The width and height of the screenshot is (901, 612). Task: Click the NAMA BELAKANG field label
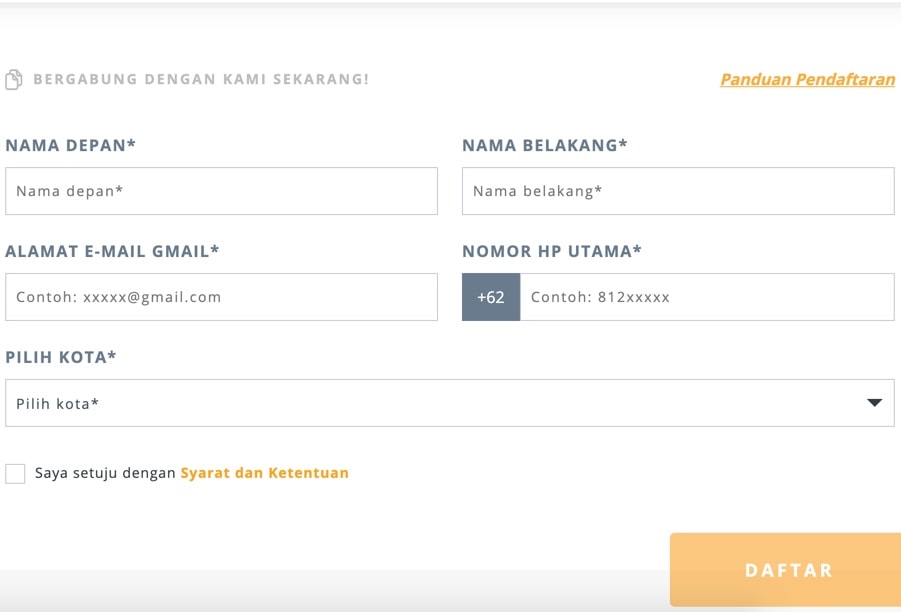pyautogui.click(x=544, y=145)
